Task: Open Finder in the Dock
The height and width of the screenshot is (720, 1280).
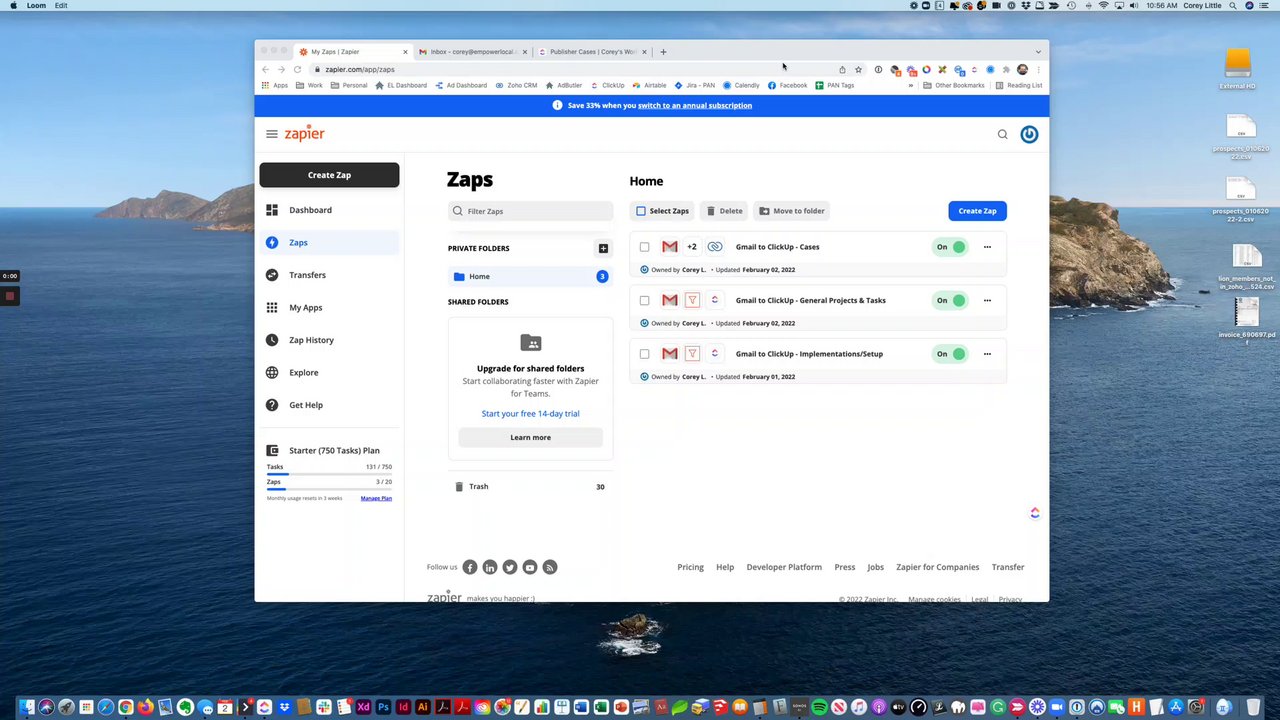Action: [x=27, y=707]
